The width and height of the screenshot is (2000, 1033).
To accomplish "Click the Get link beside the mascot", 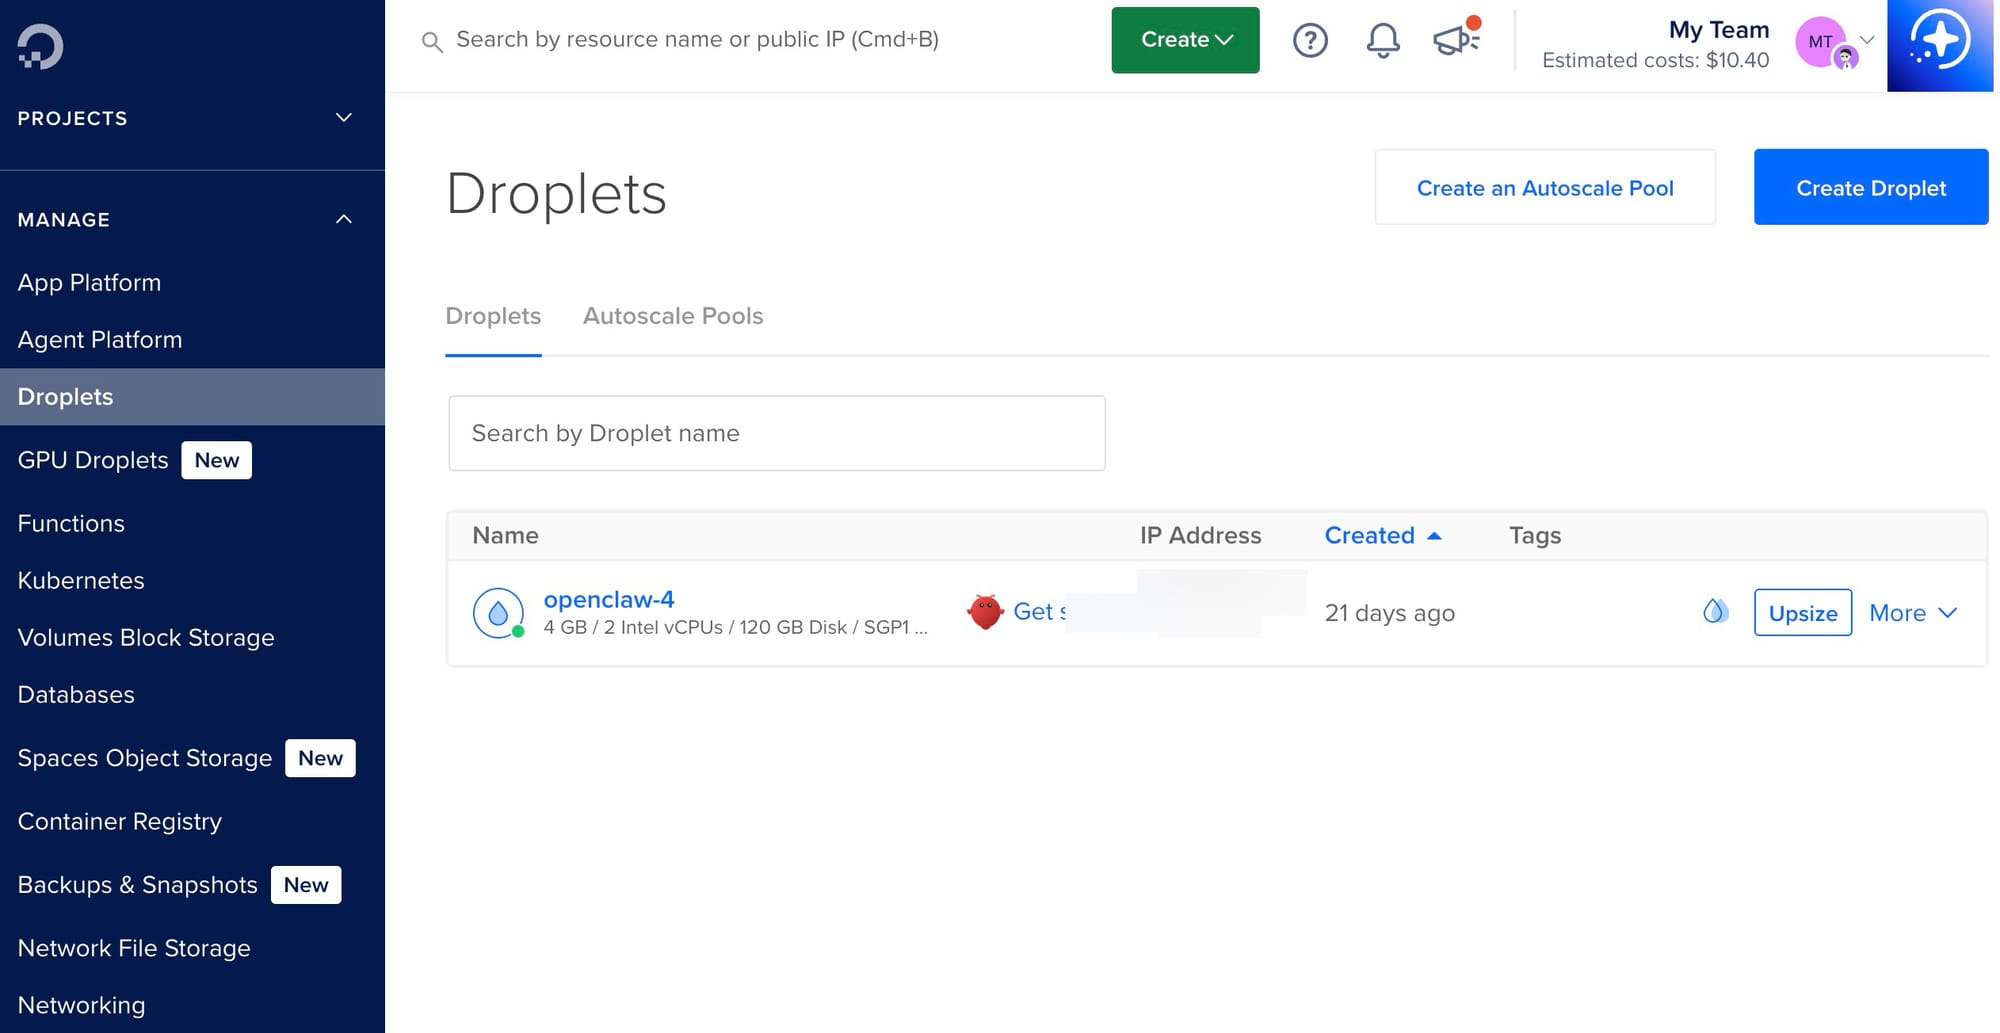I will coord(1039,612).
